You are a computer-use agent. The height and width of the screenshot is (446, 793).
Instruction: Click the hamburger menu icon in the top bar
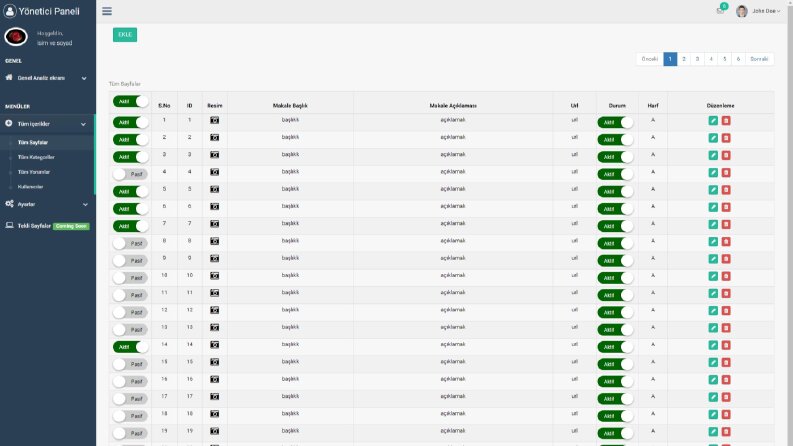tap(107, 11)
